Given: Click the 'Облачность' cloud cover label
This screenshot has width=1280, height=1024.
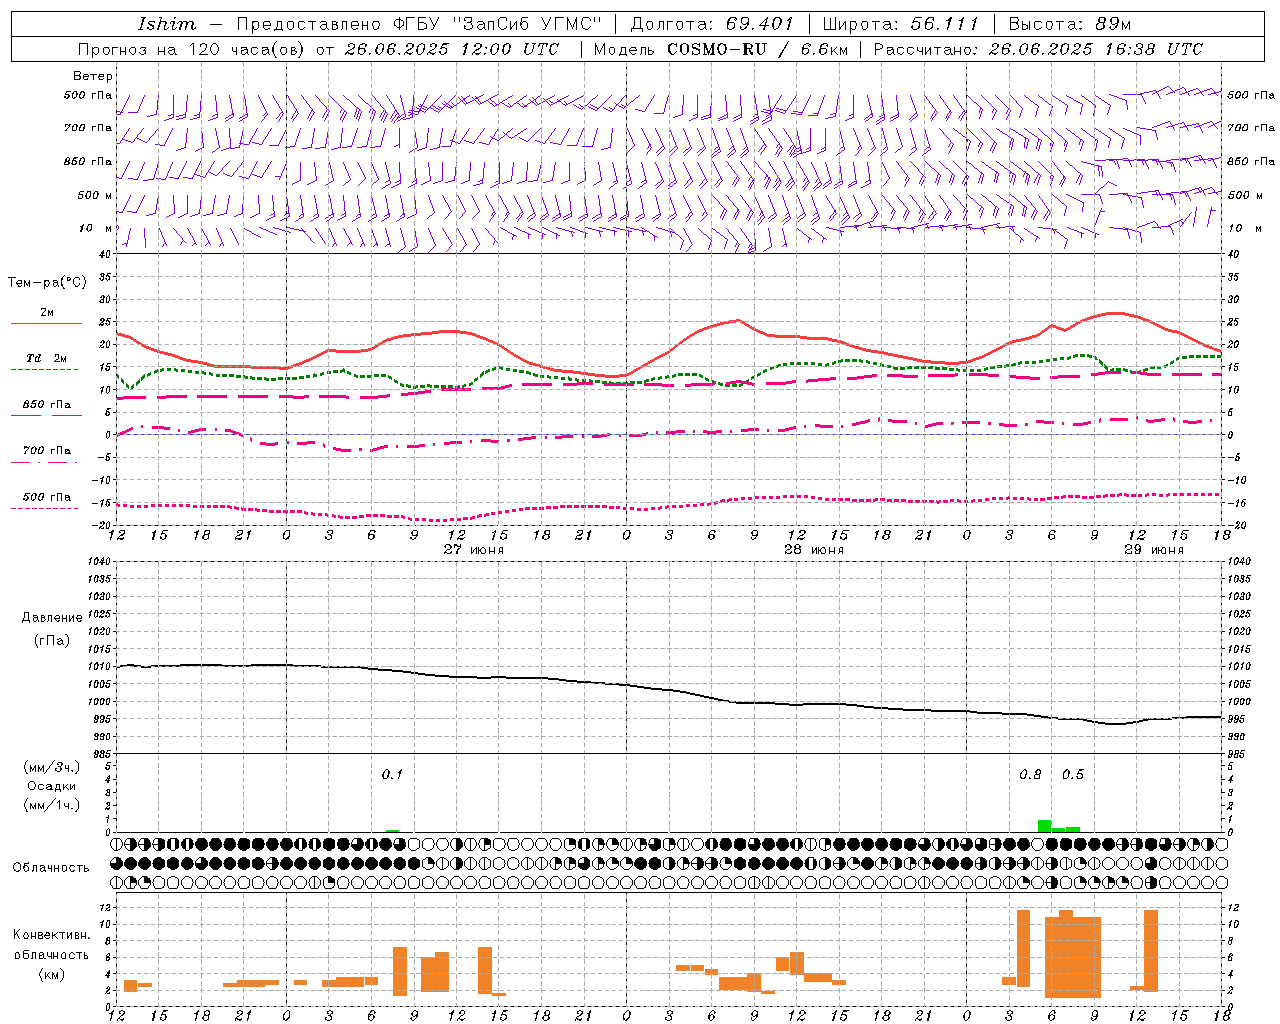Looking at the screenshot, I should (51, 867).
